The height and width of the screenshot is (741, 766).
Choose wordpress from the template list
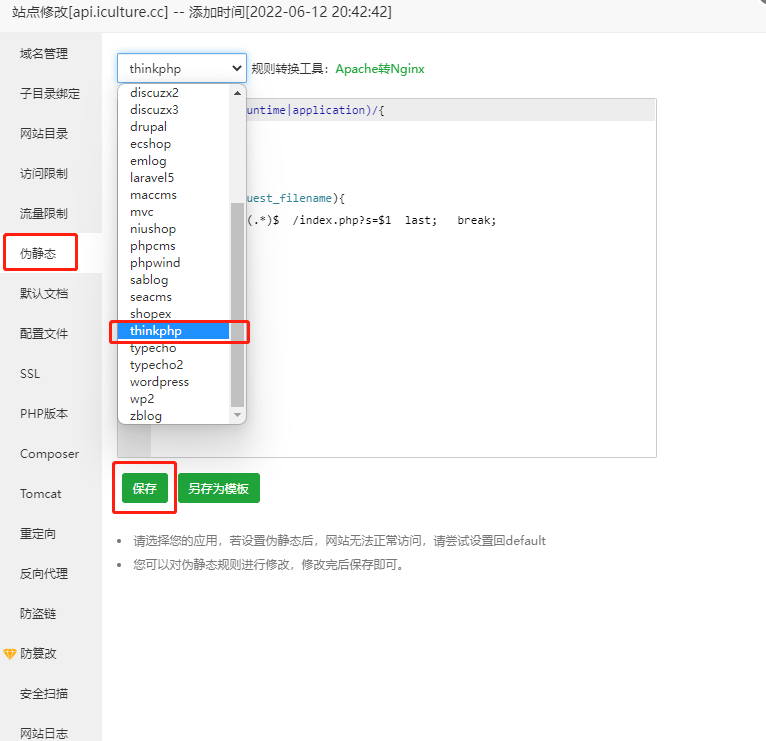coord(173,382)
